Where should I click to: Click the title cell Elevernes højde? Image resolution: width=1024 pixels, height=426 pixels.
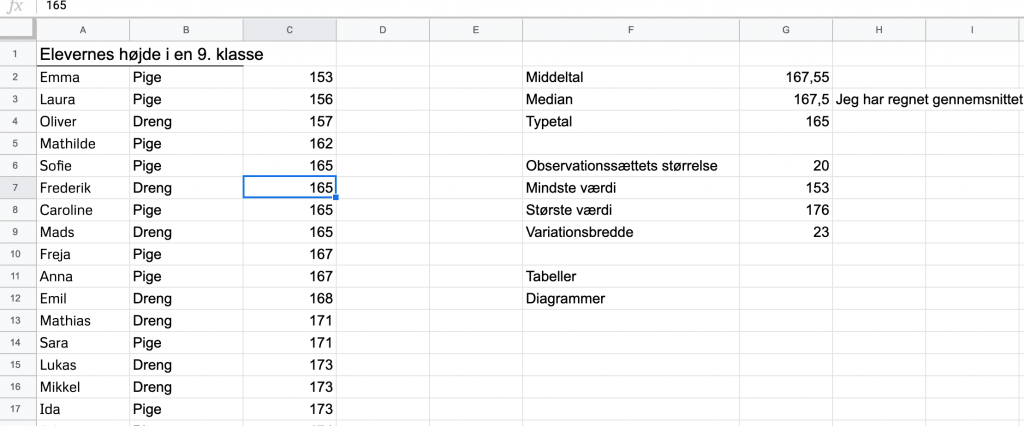[x=152, y=55]
